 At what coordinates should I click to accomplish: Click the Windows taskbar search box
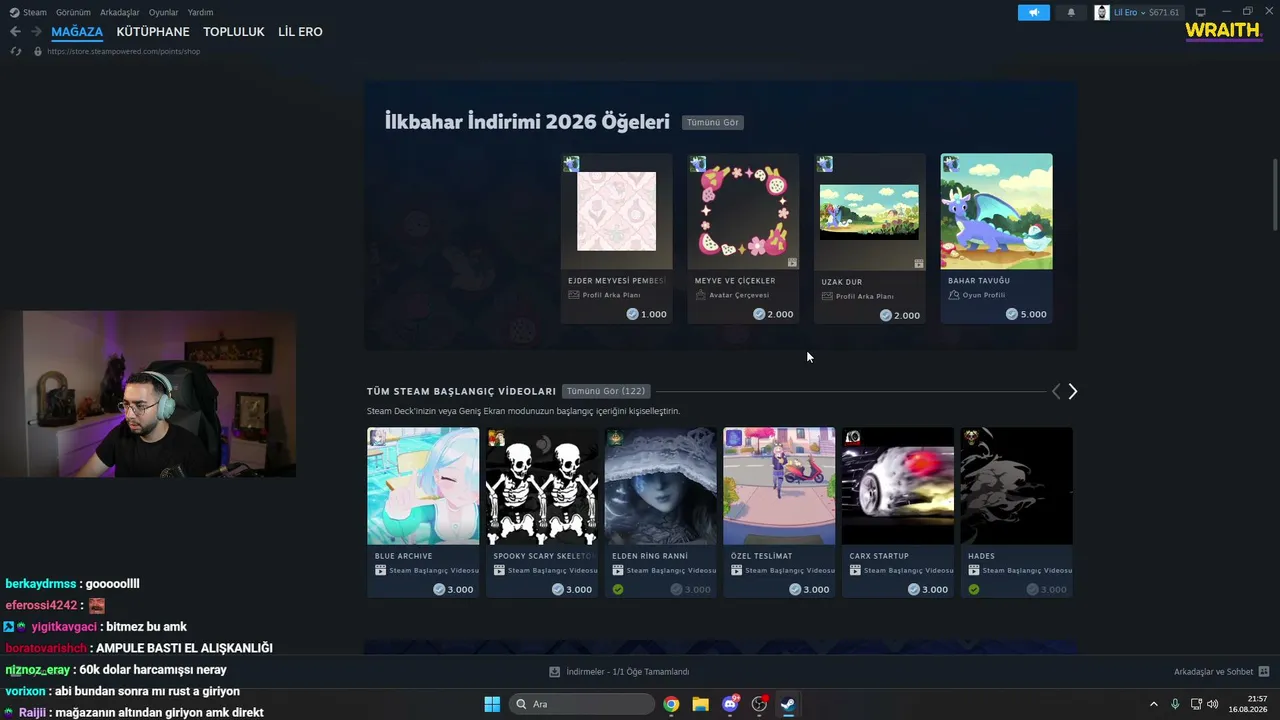click(582, 704)
